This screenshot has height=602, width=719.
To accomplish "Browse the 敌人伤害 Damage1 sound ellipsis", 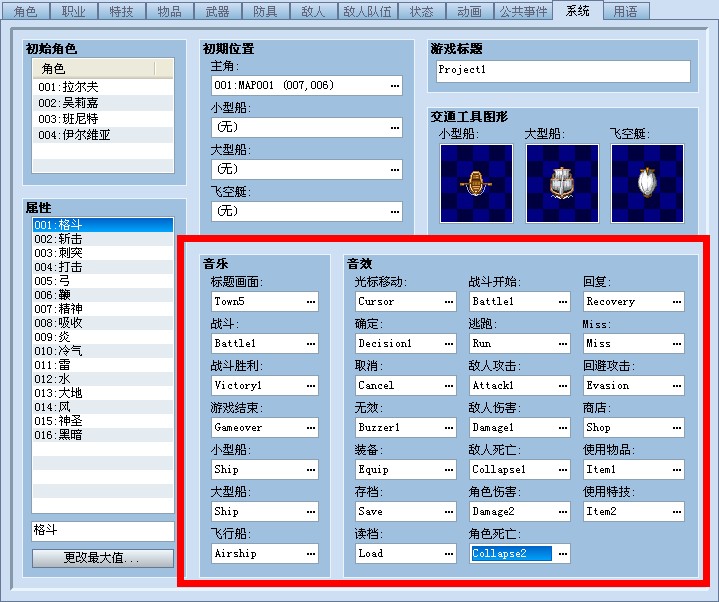I will pyautogui.click(x=563, y=428).
